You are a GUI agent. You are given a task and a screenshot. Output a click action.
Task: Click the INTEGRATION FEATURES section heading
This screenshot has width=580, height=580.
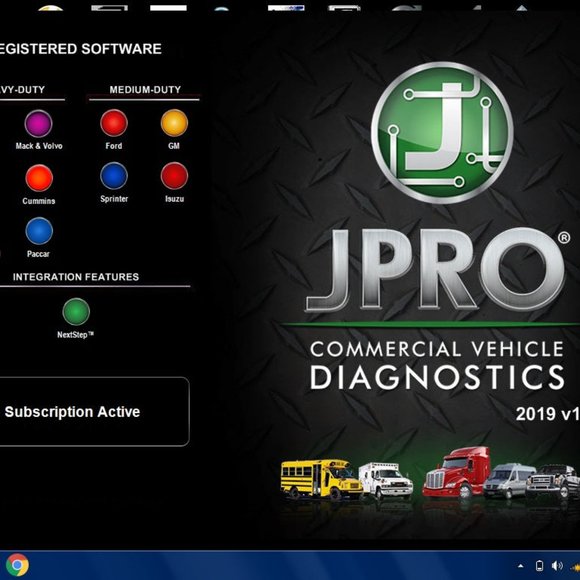coord(76,277)
